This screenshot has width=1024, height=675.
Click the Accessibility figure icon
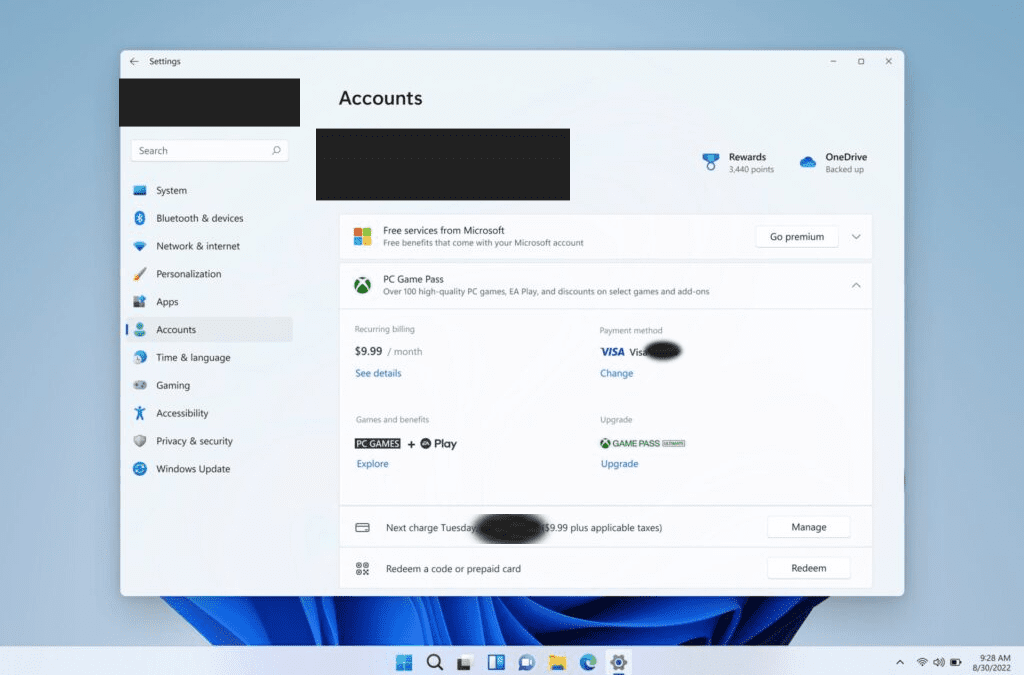pyautogui.click(x=140, y=413)
